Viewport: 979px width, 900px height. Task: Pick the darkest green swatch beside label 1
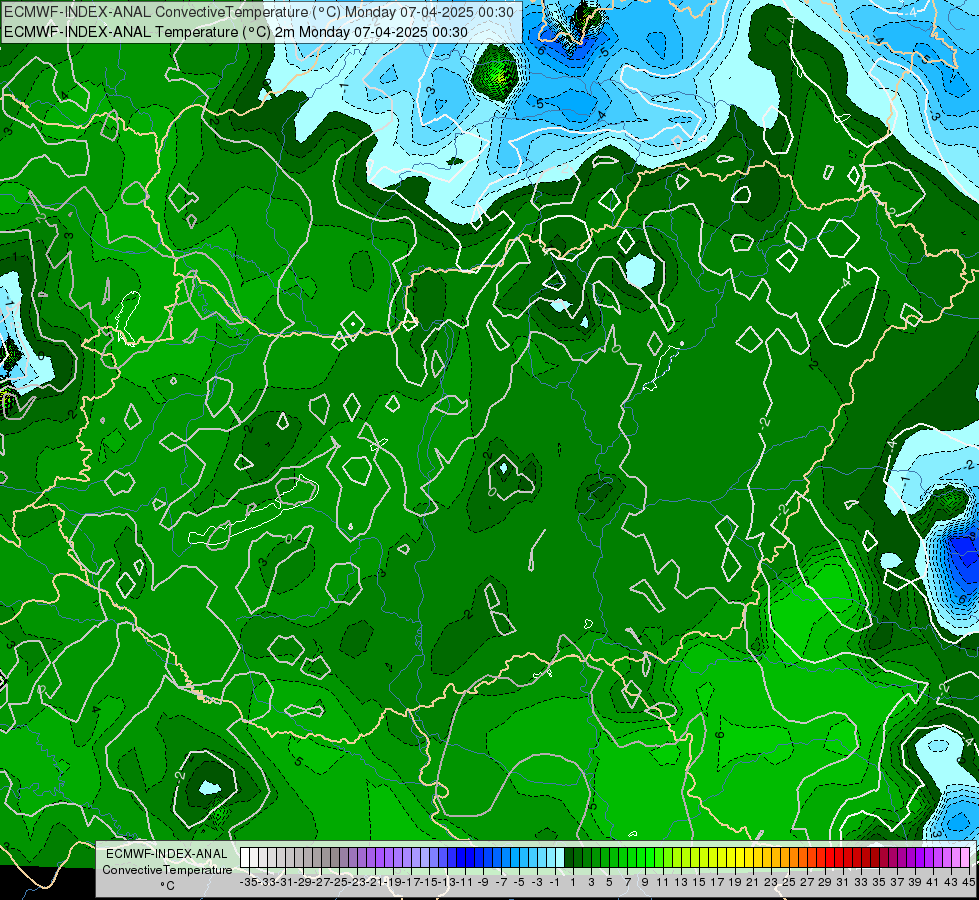pyautogui.click(x=568, y=858)
